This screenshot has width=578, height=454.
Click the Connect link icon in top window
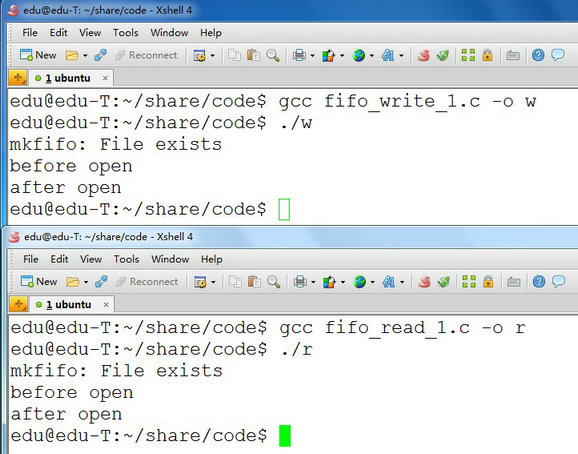(x=100, y=55)
